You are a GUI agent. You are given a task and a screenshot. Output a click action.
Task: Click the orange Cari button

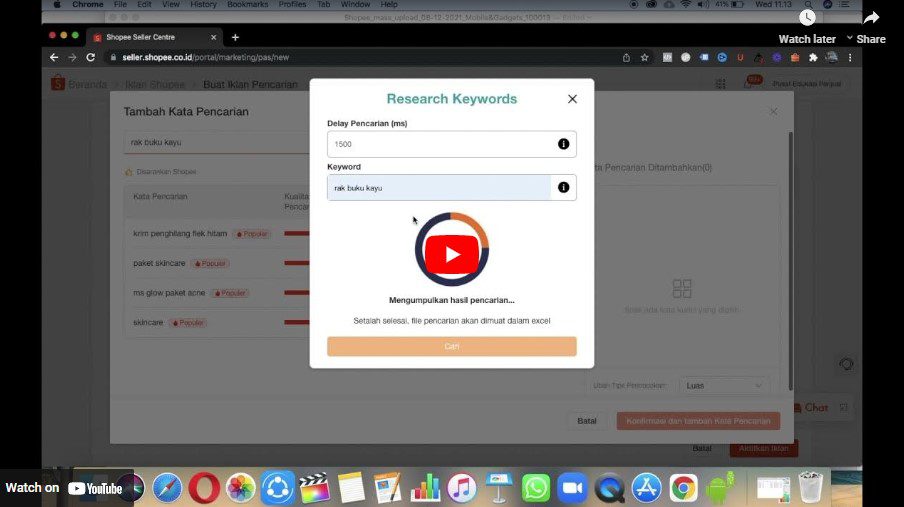point(451,346)
